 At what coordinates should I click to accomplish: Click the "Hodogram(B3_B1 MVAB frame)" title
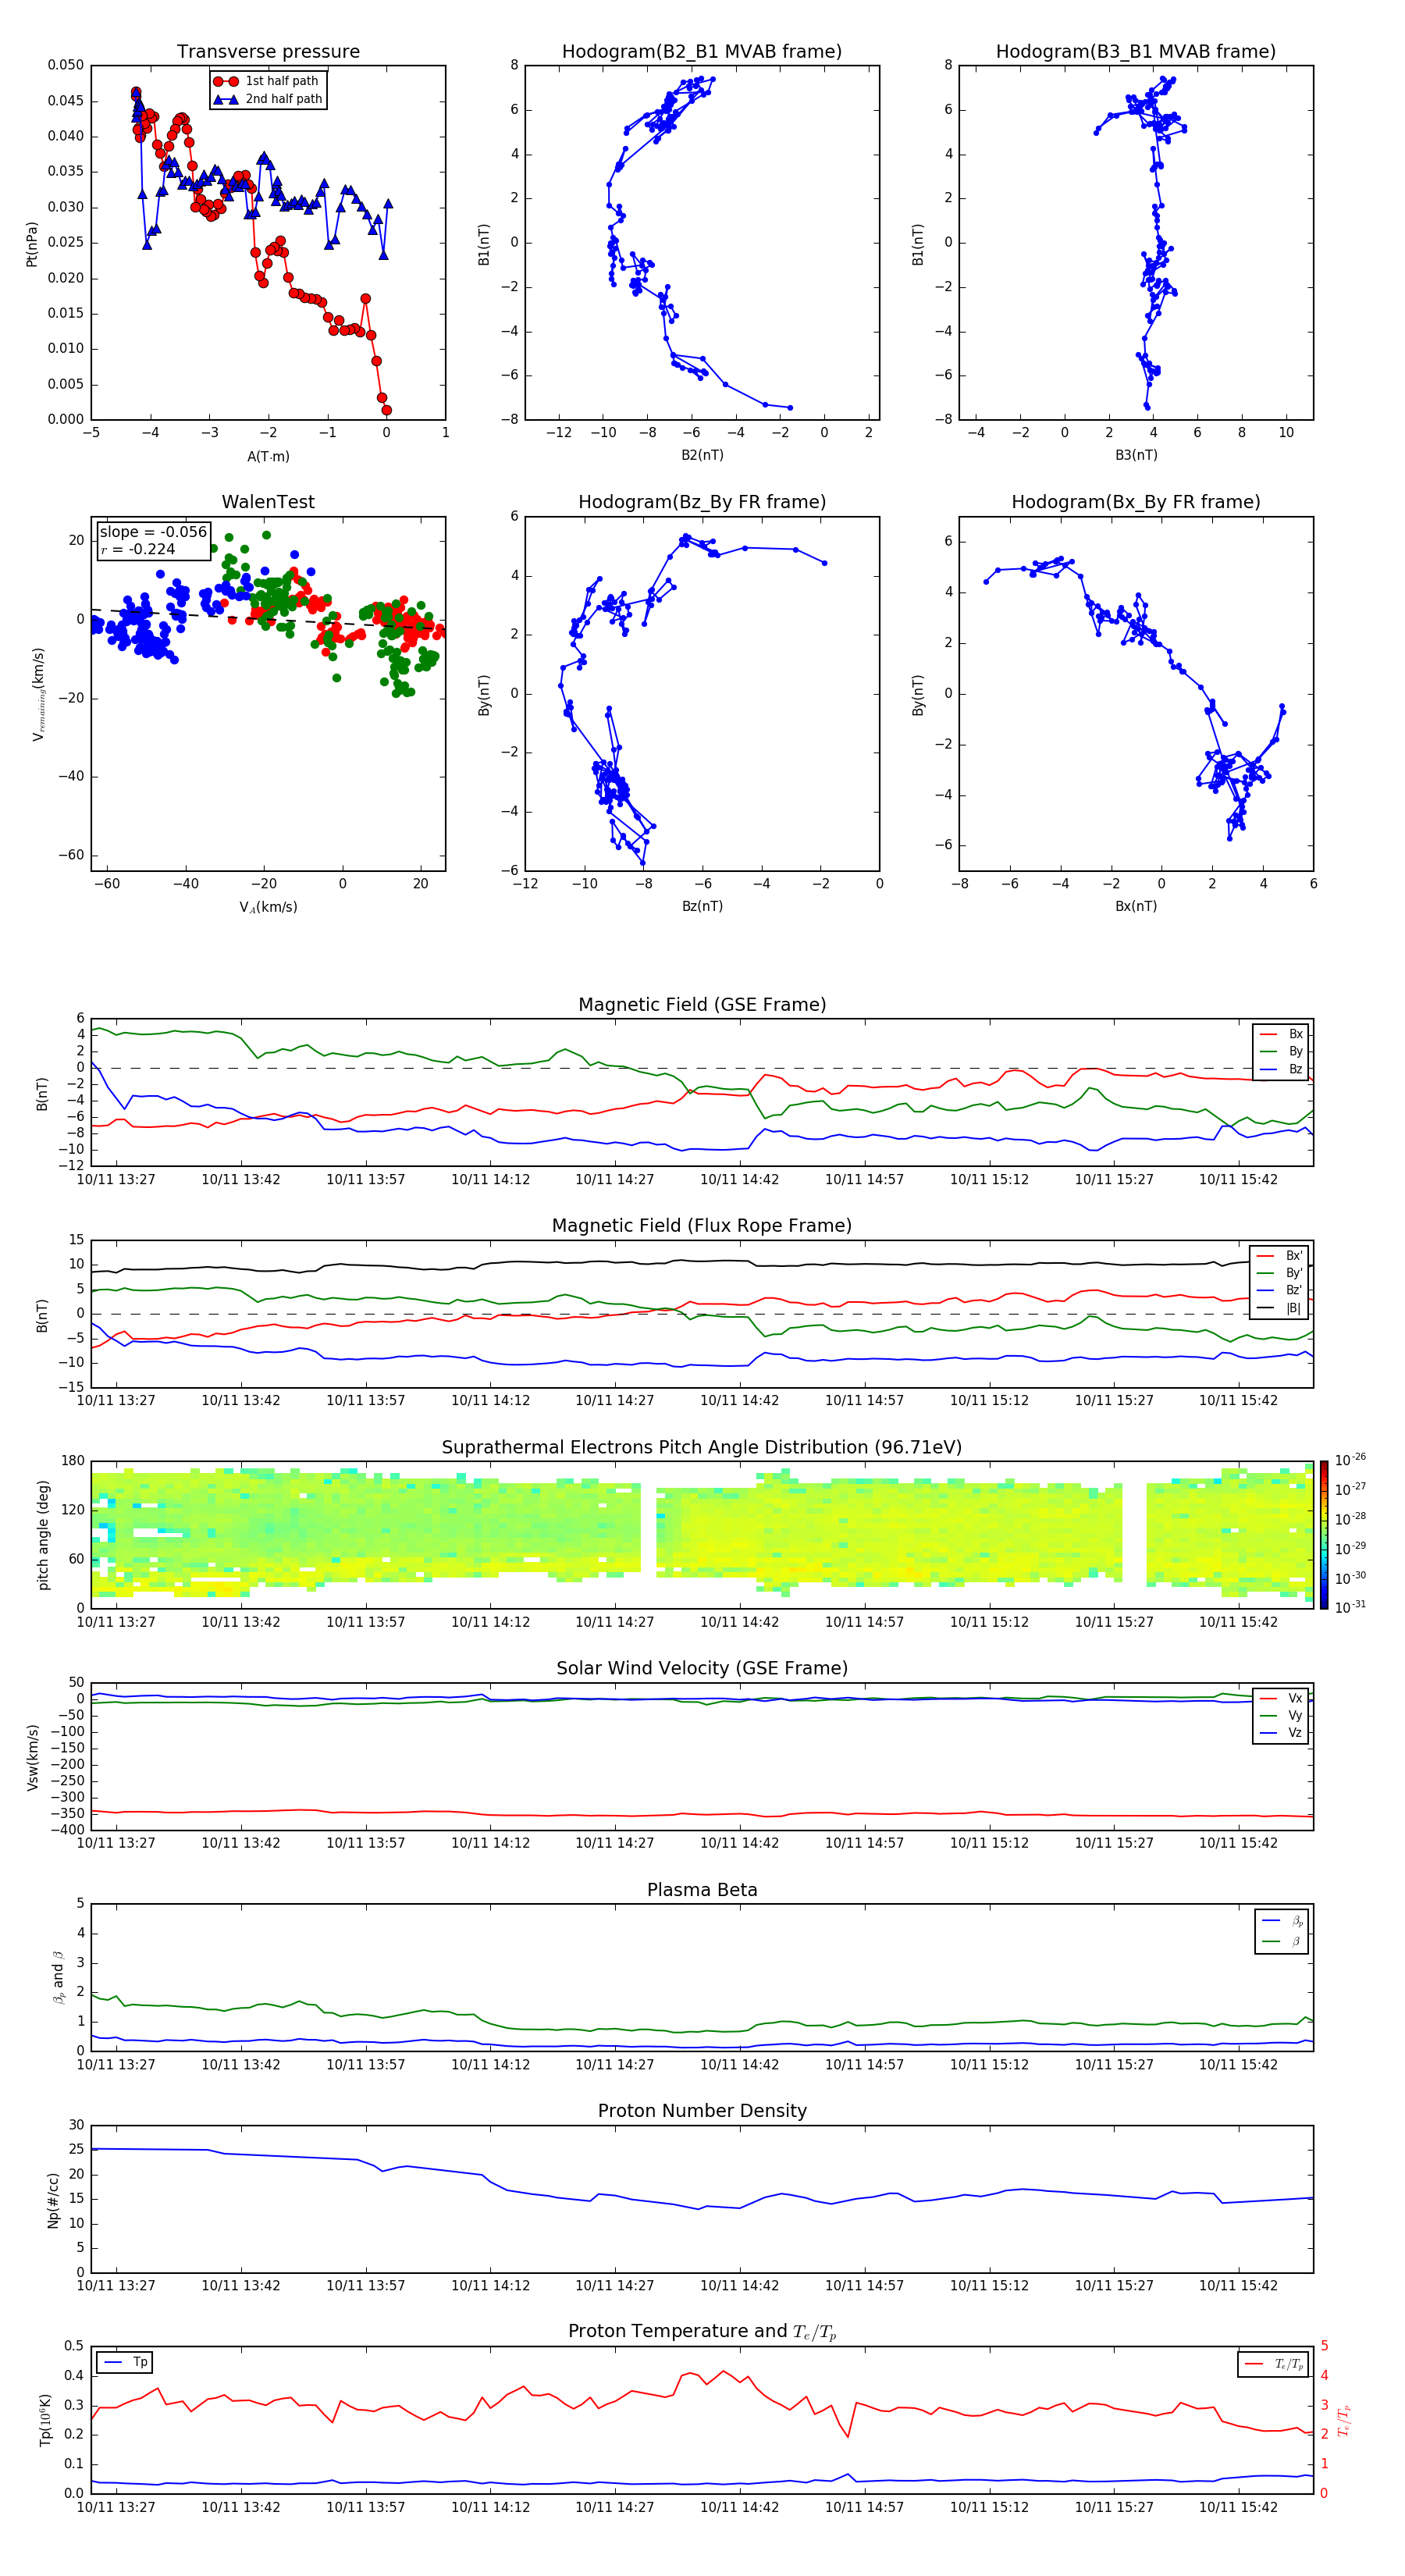(x=1136, y=51)
